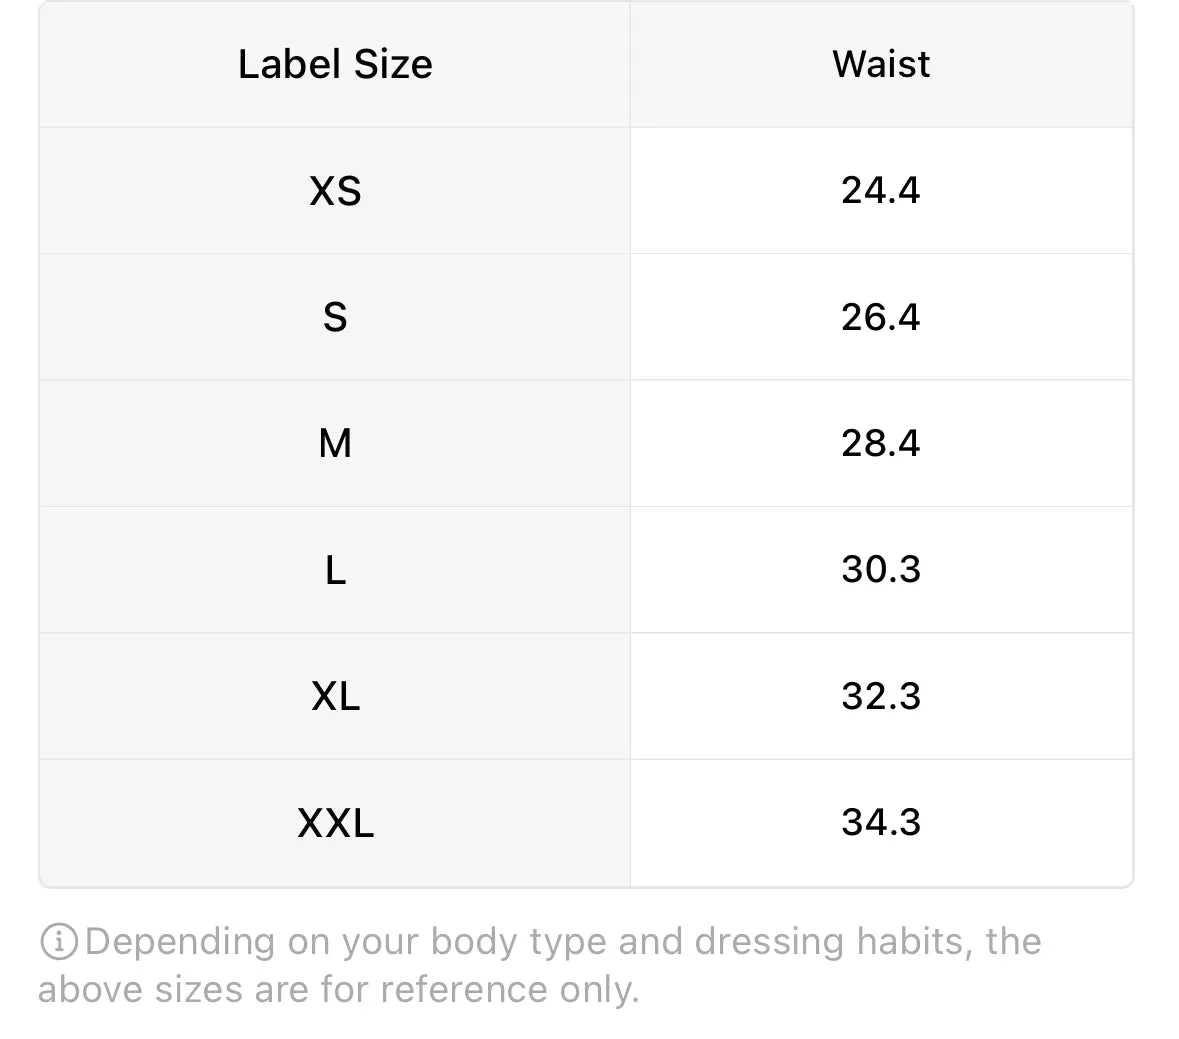Click the 34.3 waist value
The image size is (1179, 1039).
881,822
